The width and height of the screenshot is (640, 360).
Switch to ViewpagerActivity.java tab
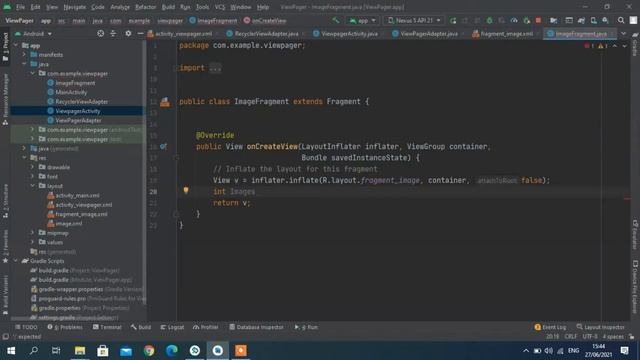pos(346,33)
